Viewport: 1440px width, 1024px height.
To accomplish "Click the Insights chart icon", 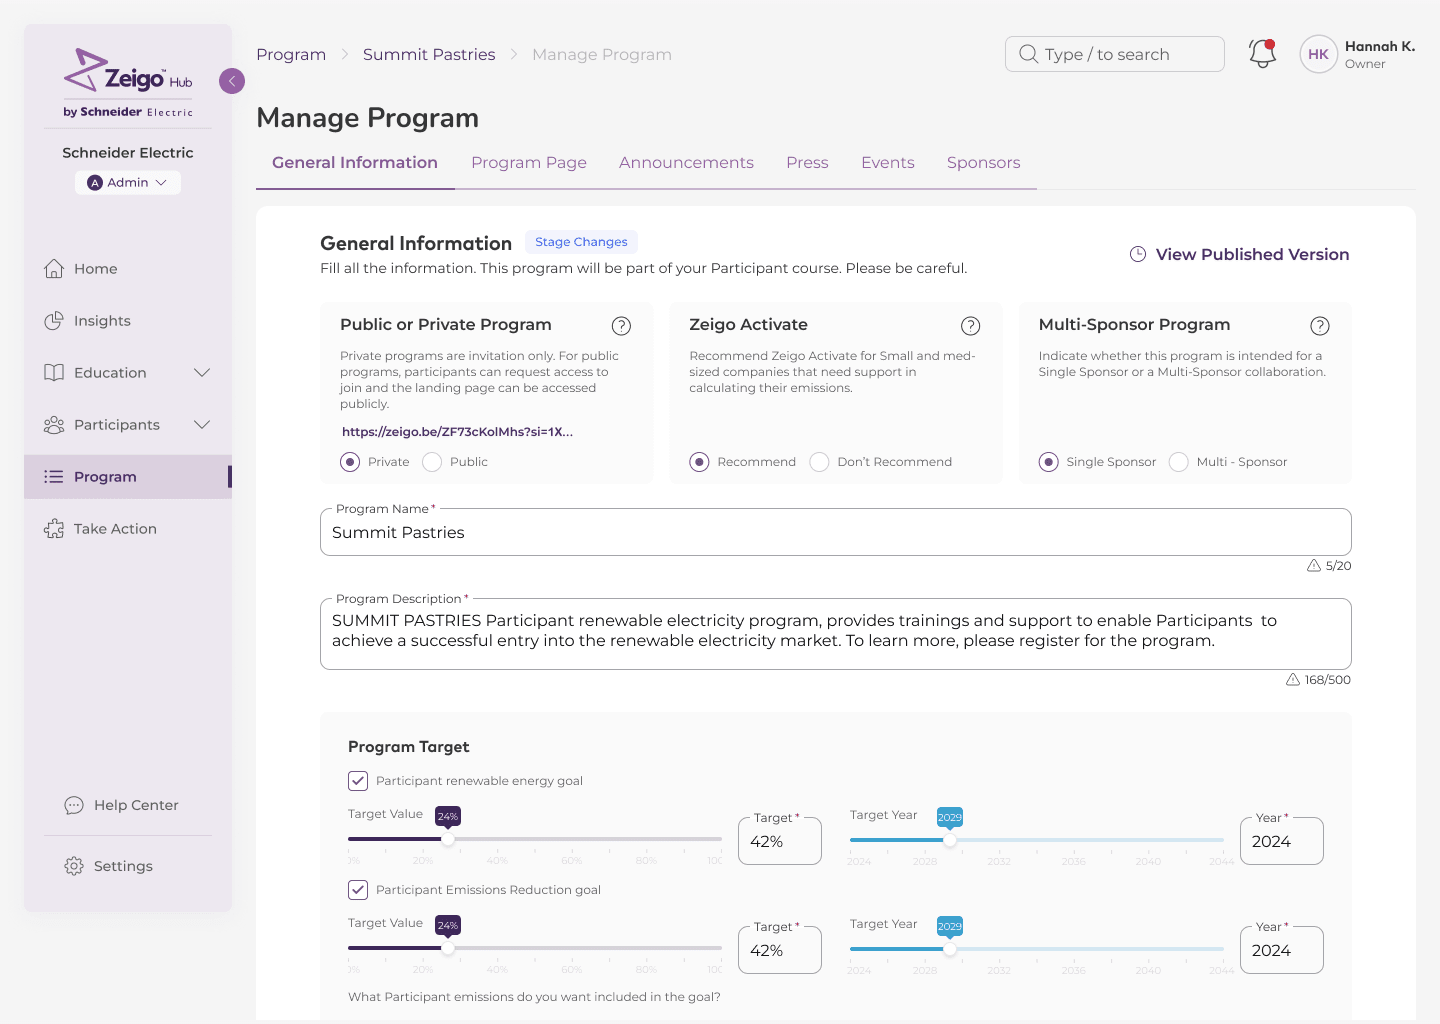I will click(54, 321).
